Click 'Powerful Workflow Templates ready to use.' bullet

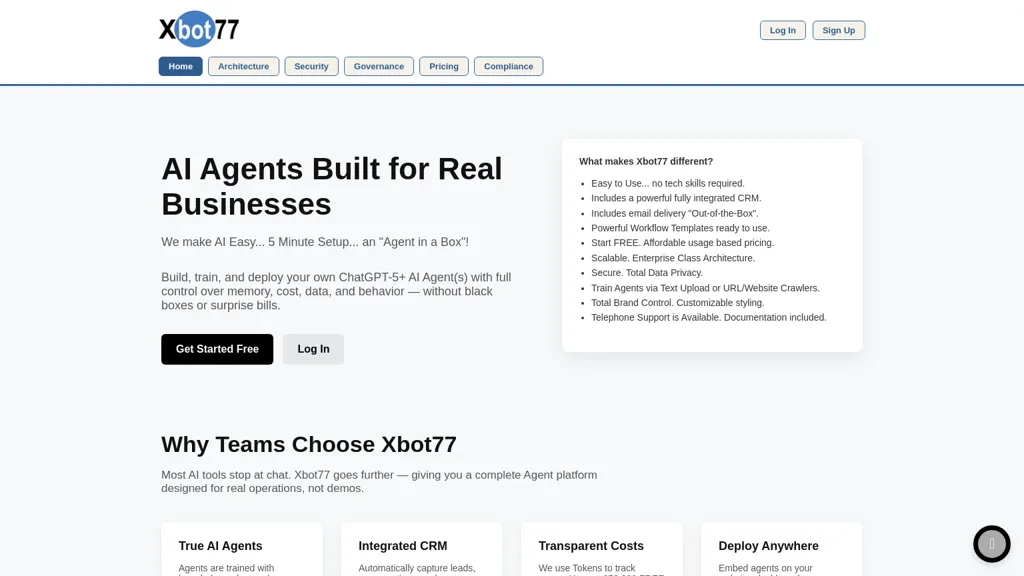(x=680, y=228)
